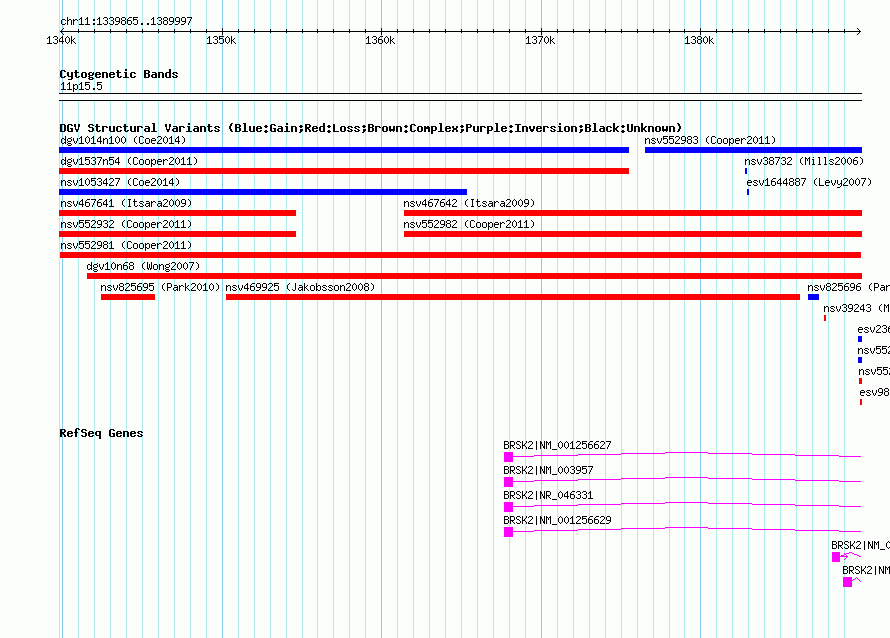Click magenta exon of BRSK2|NM_003957
This screenshot has height=638, width=890.
(x=509, y=482)
